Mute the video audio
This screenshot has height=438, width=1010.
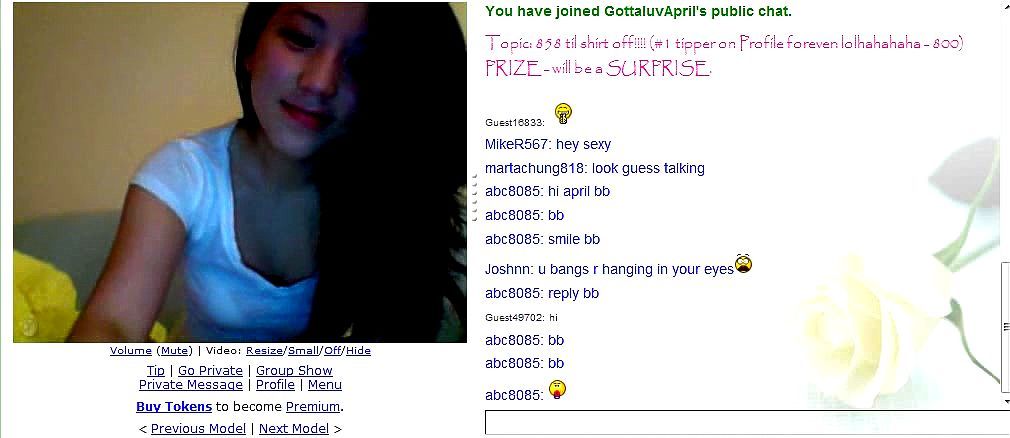pos(175,350)
